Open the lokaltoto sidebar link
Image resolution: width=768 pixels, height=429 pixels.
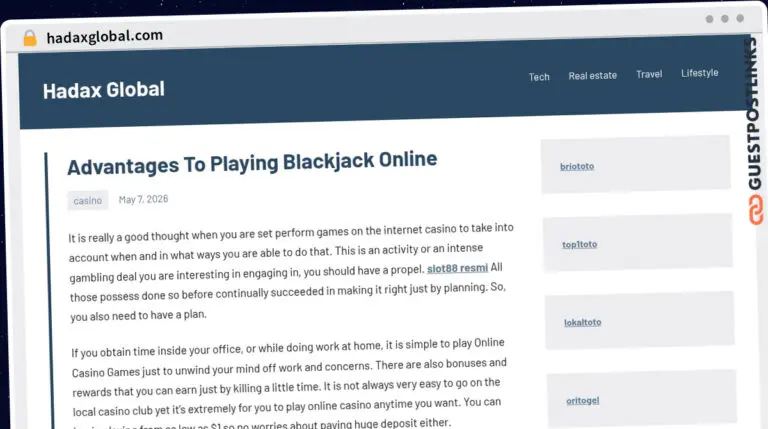click(x=582, y=322)
